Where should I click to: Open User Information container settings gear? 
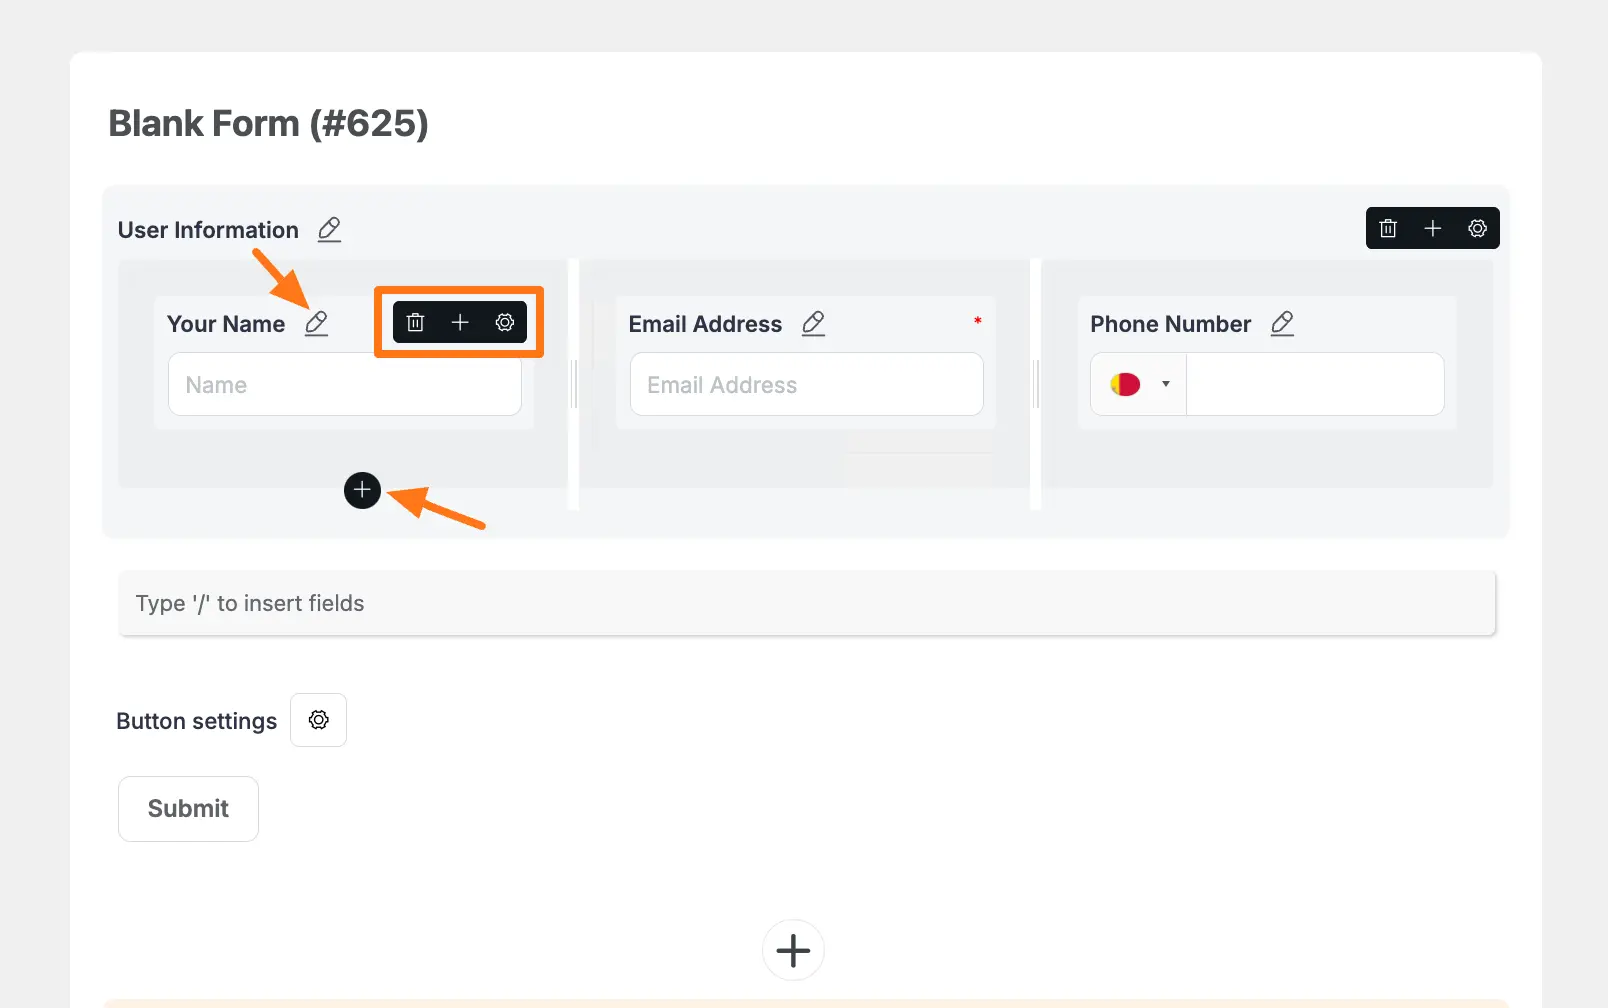(1477, 229)
